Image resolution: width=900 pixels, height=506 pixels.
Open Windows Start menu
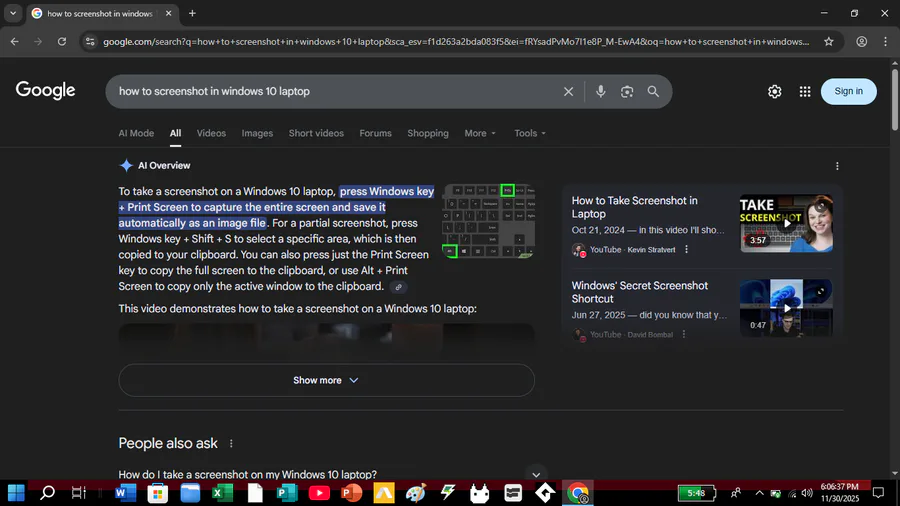click(x=16, y=493)
